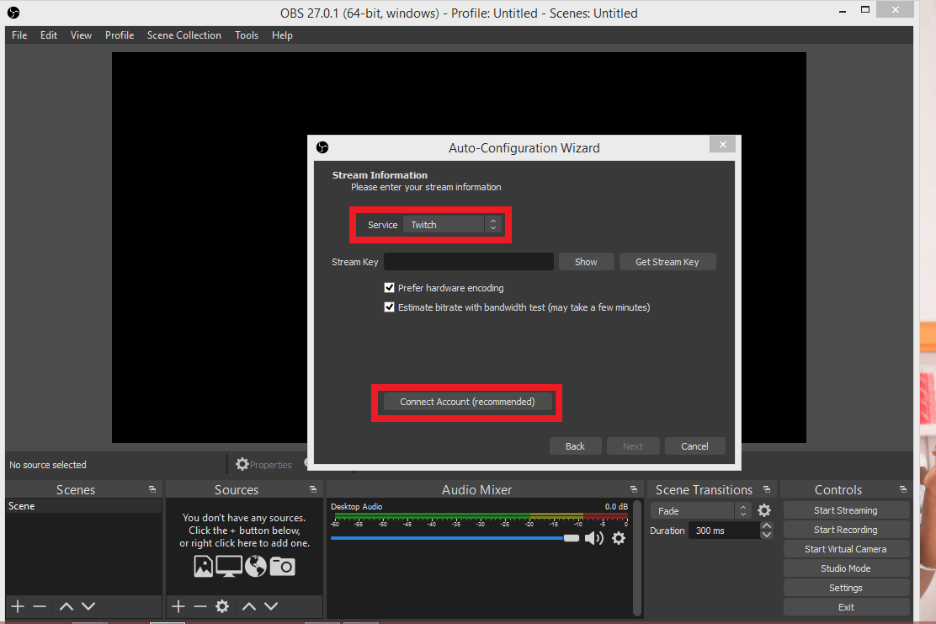Screen dimensions: 936x624
Task: Add a new scene with plus icon
Action: point(18,607)
